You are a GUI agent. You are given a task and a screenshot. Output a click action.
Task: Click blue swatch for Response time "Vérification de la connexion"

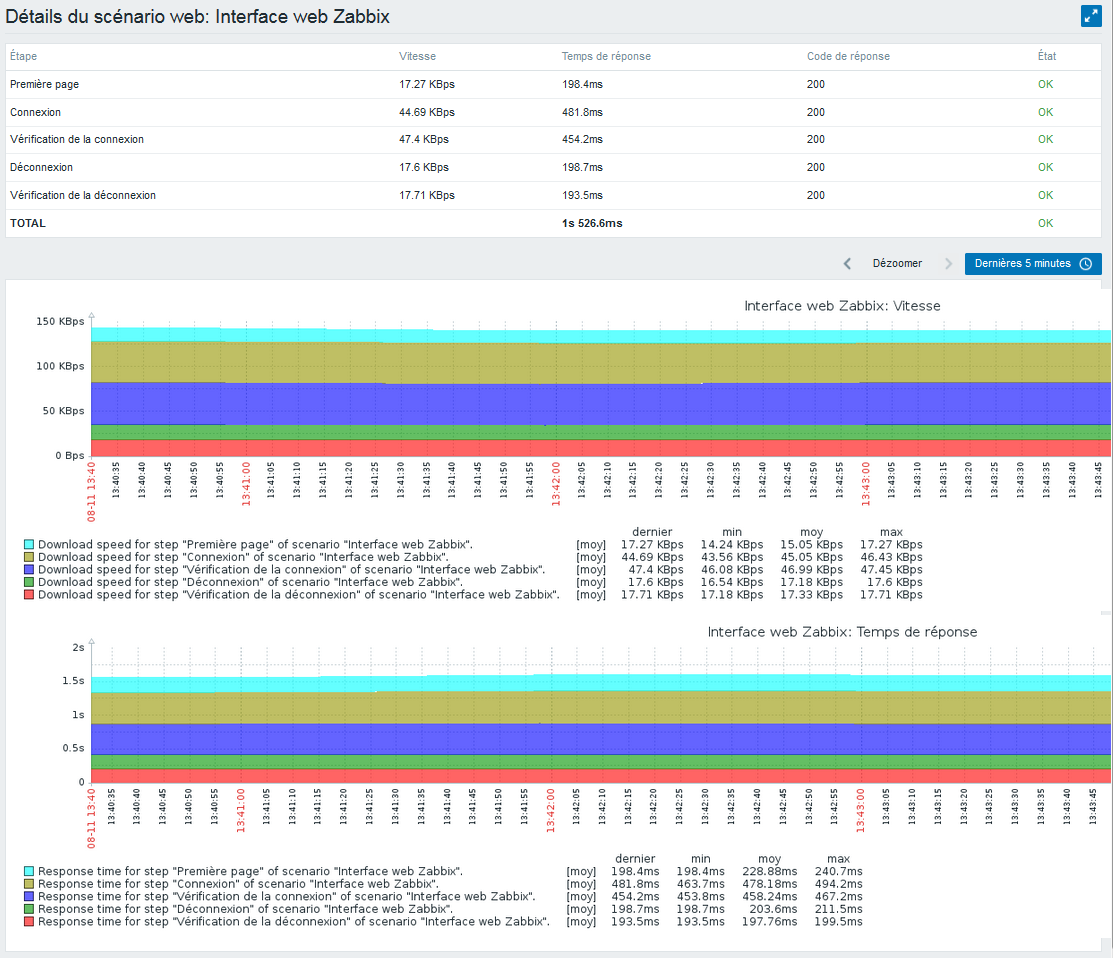tap(28, 896)
